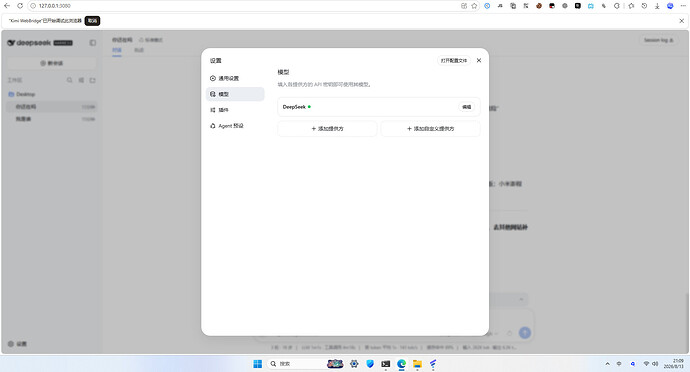Screen dimensions: 690x372
Task: Open the speaker volume tray icon
Action: 655,364
